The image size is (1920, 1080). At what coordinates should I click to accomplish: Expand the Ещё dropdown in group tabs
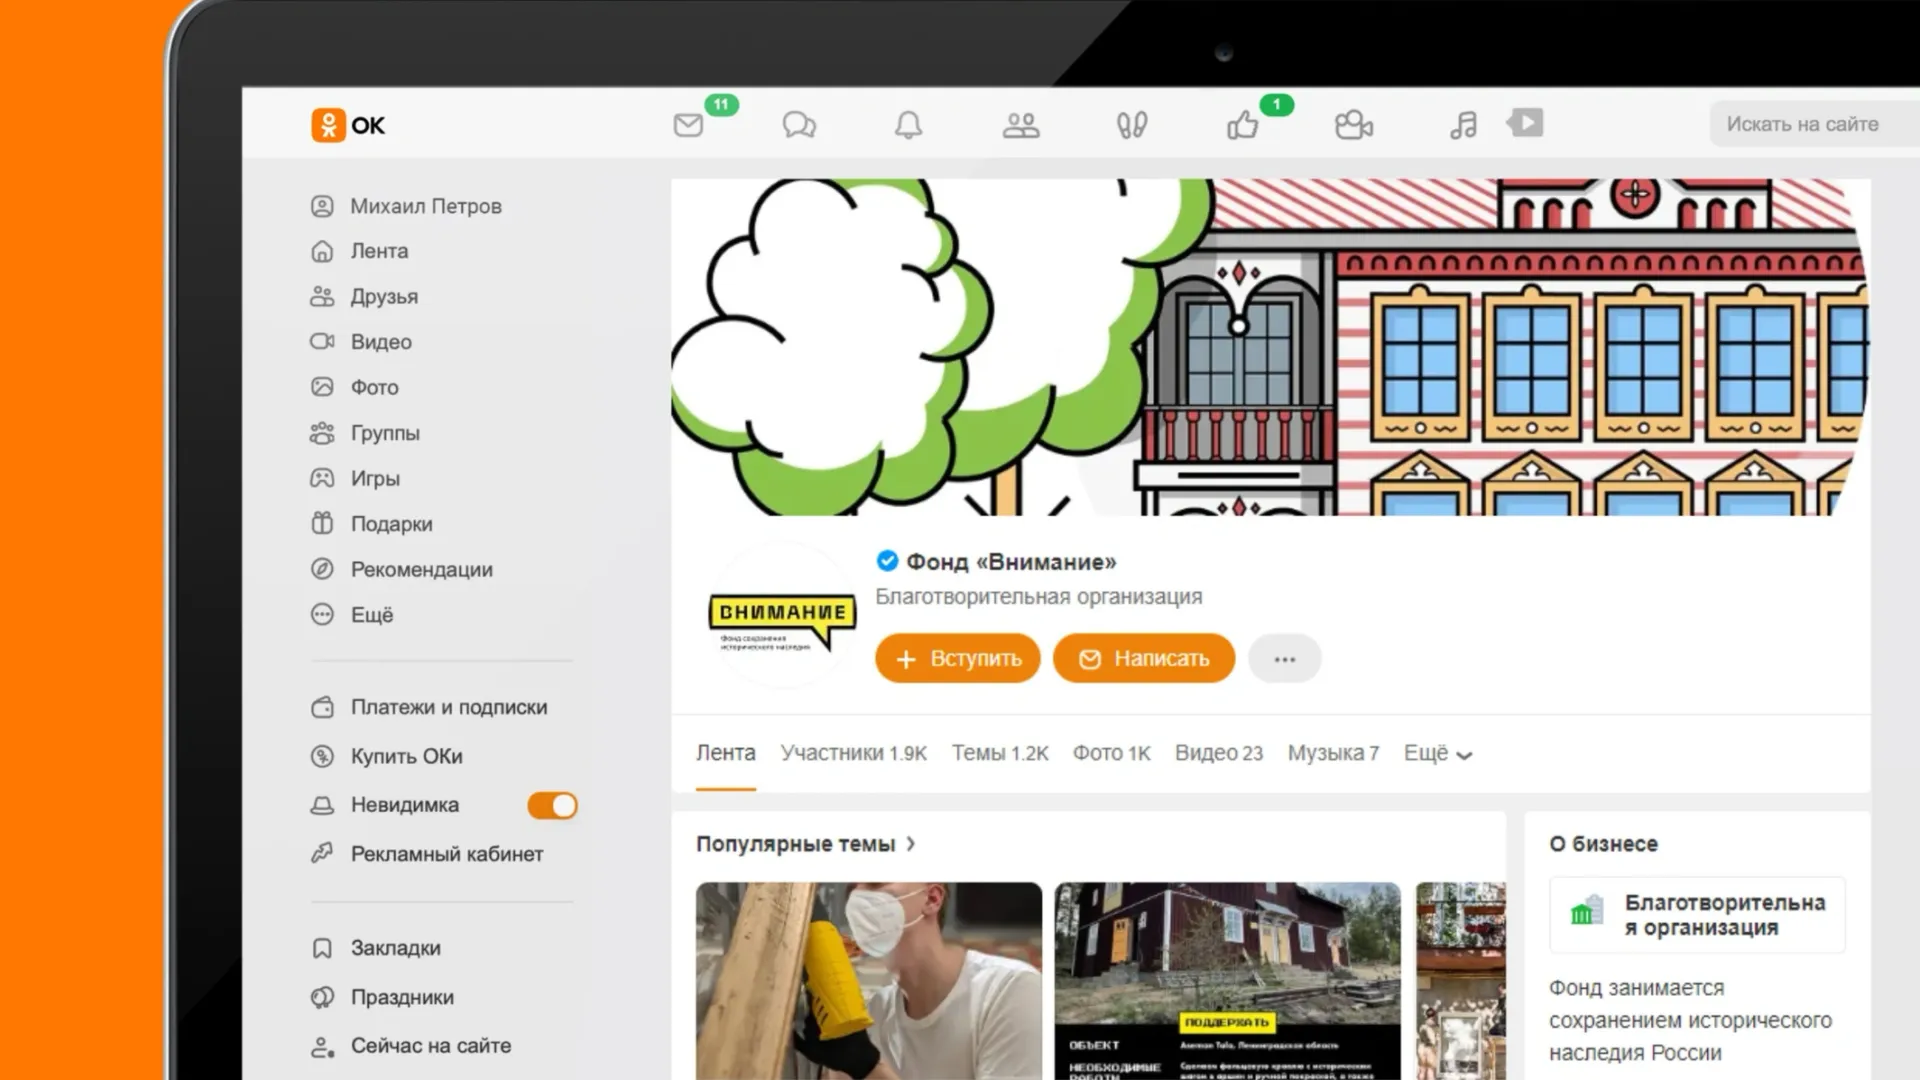(1438, 753)
